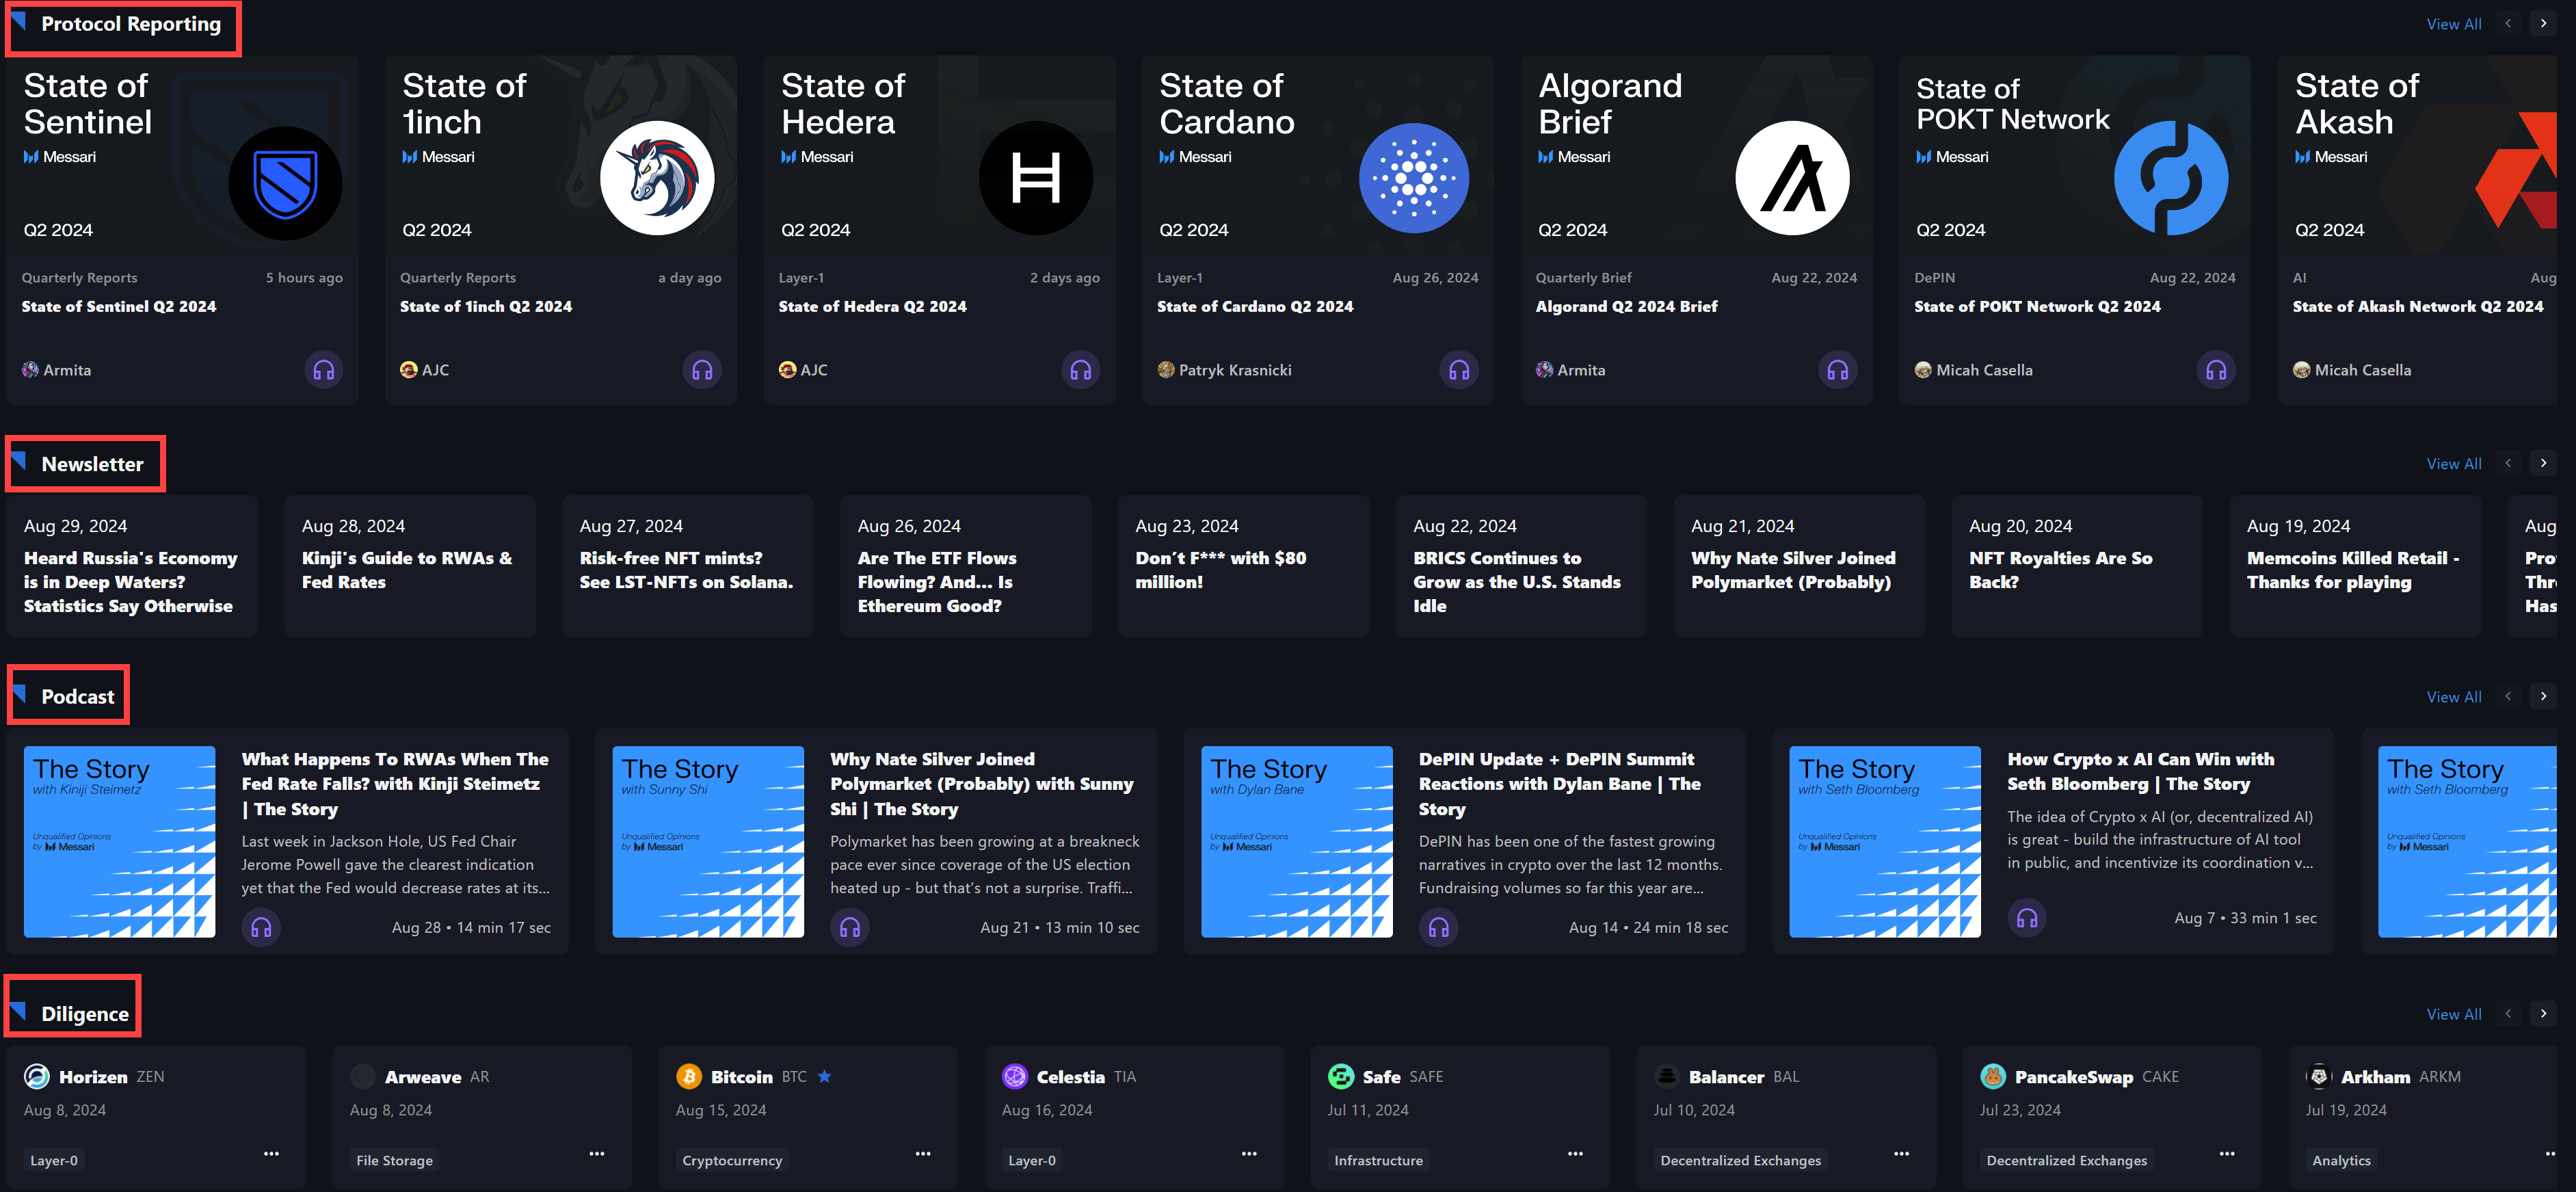Play audio for State of POKT Network report
The width and height of the screenshot is (2576, 1192).
click(x=2216, y=370)
